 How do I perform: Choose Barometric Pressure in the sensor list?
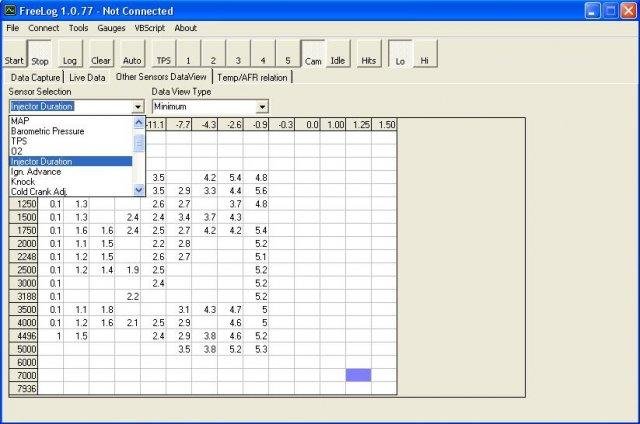(71, 131)
